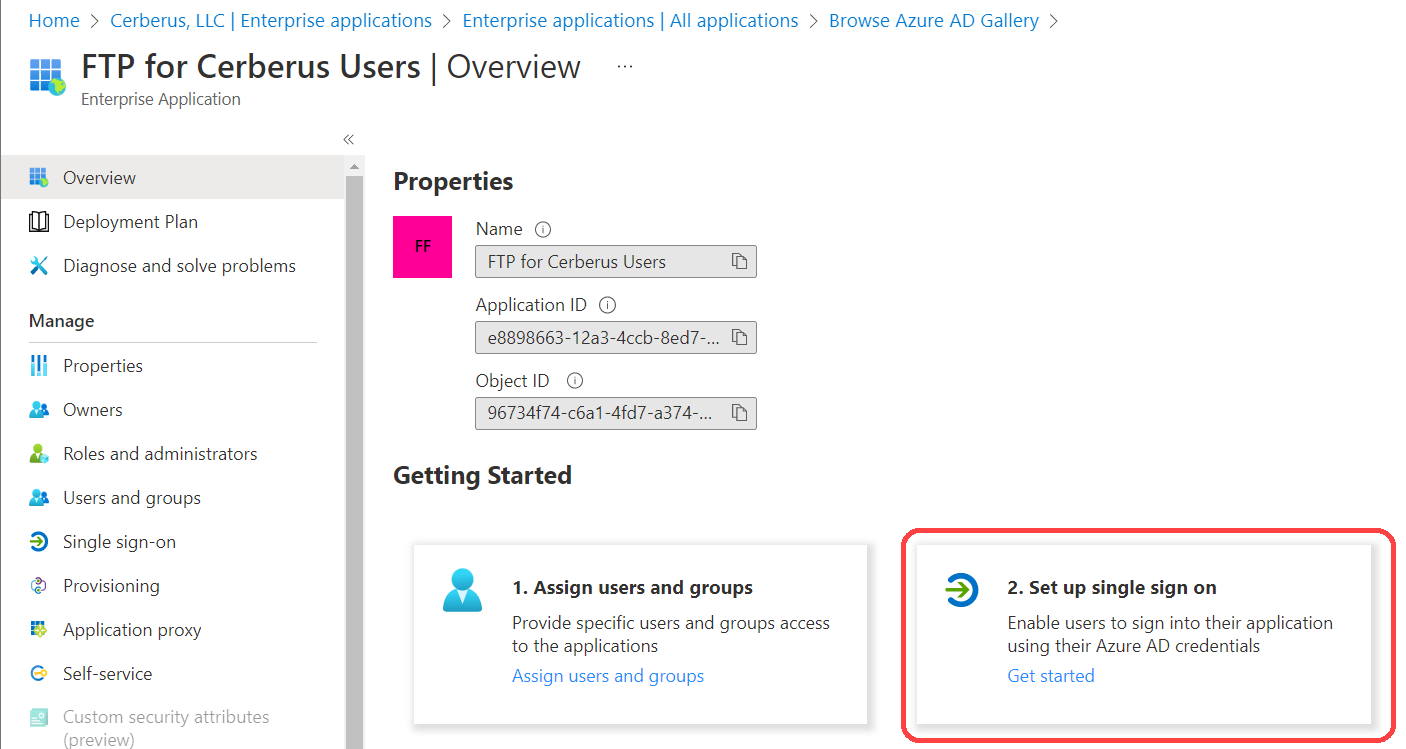Copy the Object ID to clipboard

[739, 413]
